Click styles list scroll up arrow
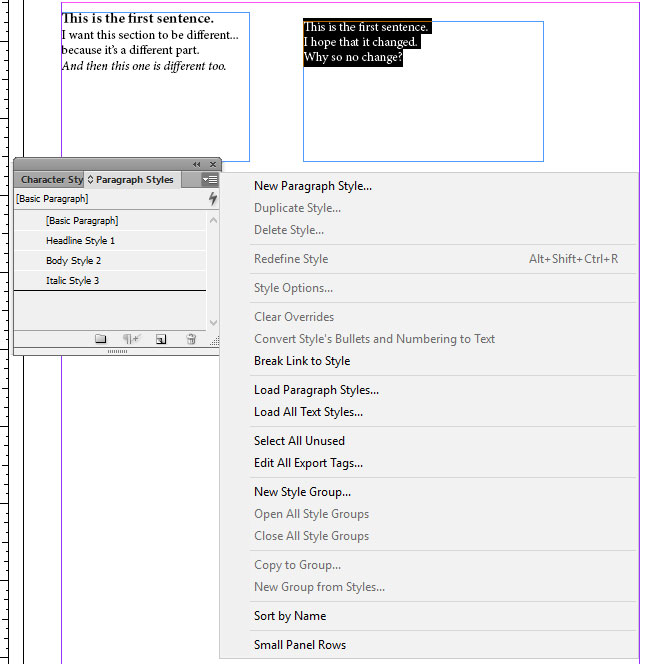 [213, 220]
